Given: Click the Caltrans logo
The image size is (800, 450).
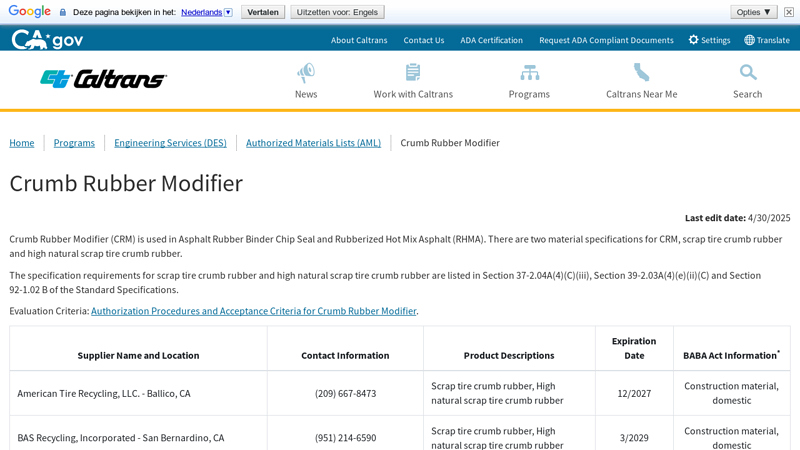Looking at the screenshot, I should click(x=104, y=79).
